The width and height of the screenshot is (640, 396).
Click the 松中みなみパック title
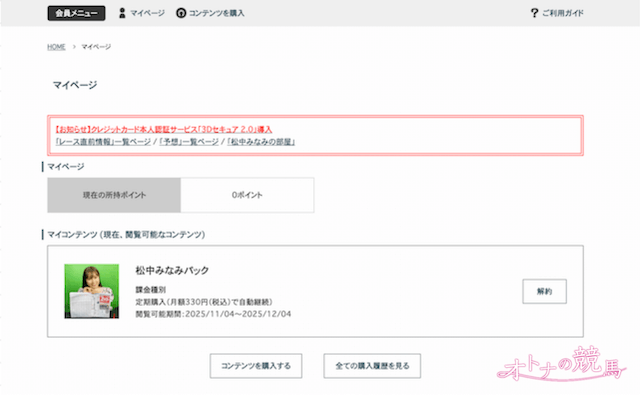pos(172,270)
